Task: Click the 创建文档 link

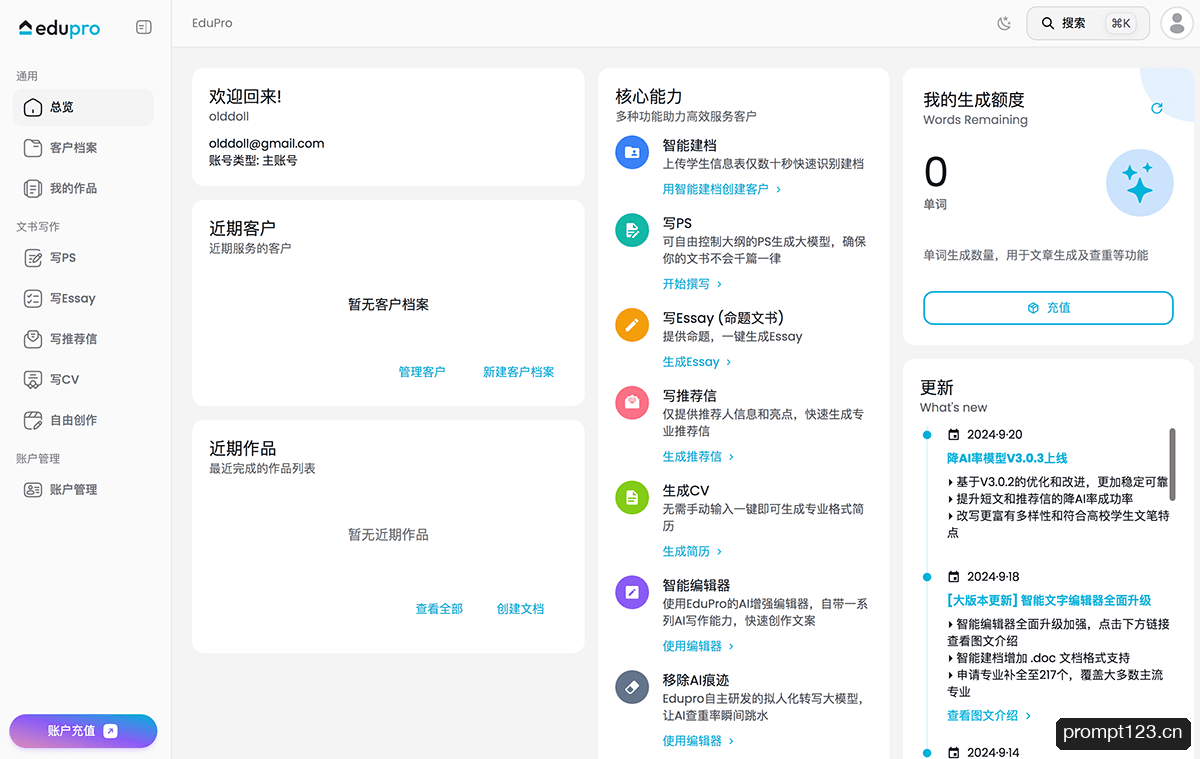Action: pos(520,609)
